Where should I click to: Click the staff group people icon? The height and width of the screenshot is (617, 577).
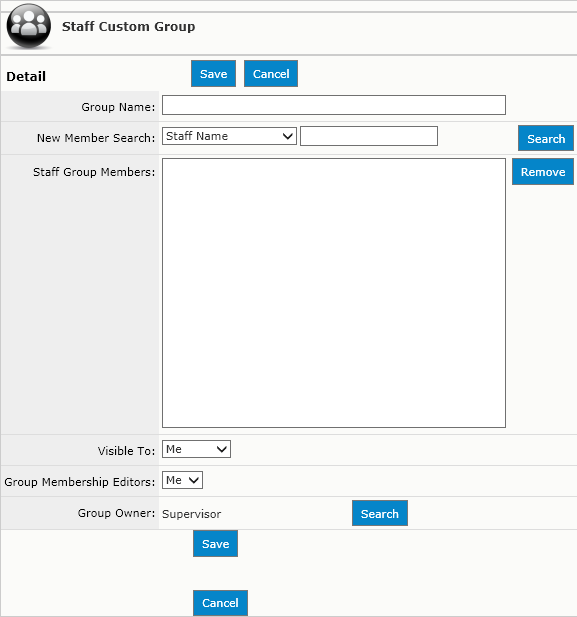pyautogui.click(x=29, y=26)
